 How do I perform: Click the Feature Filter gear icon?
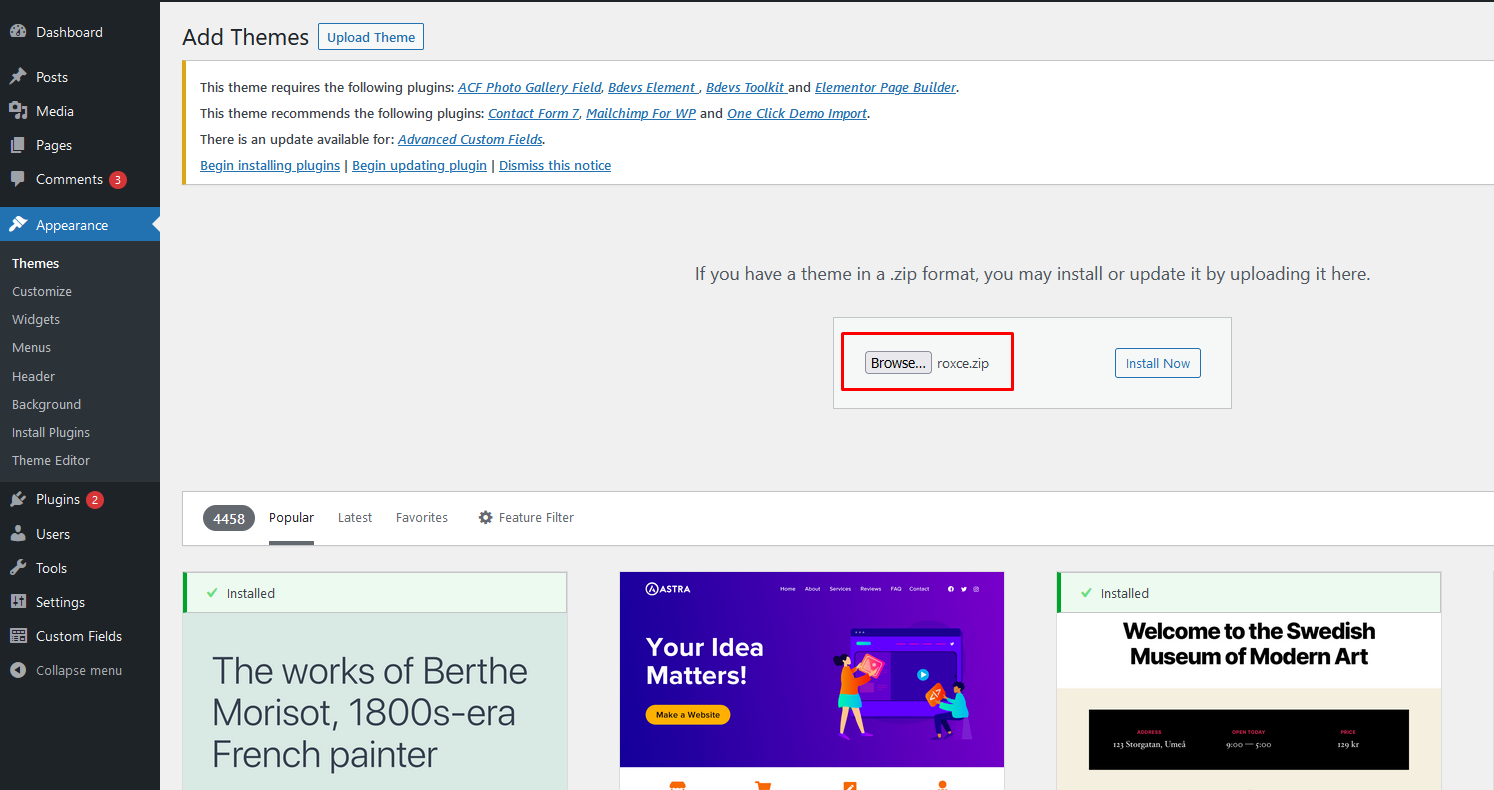tap(486, 517)
